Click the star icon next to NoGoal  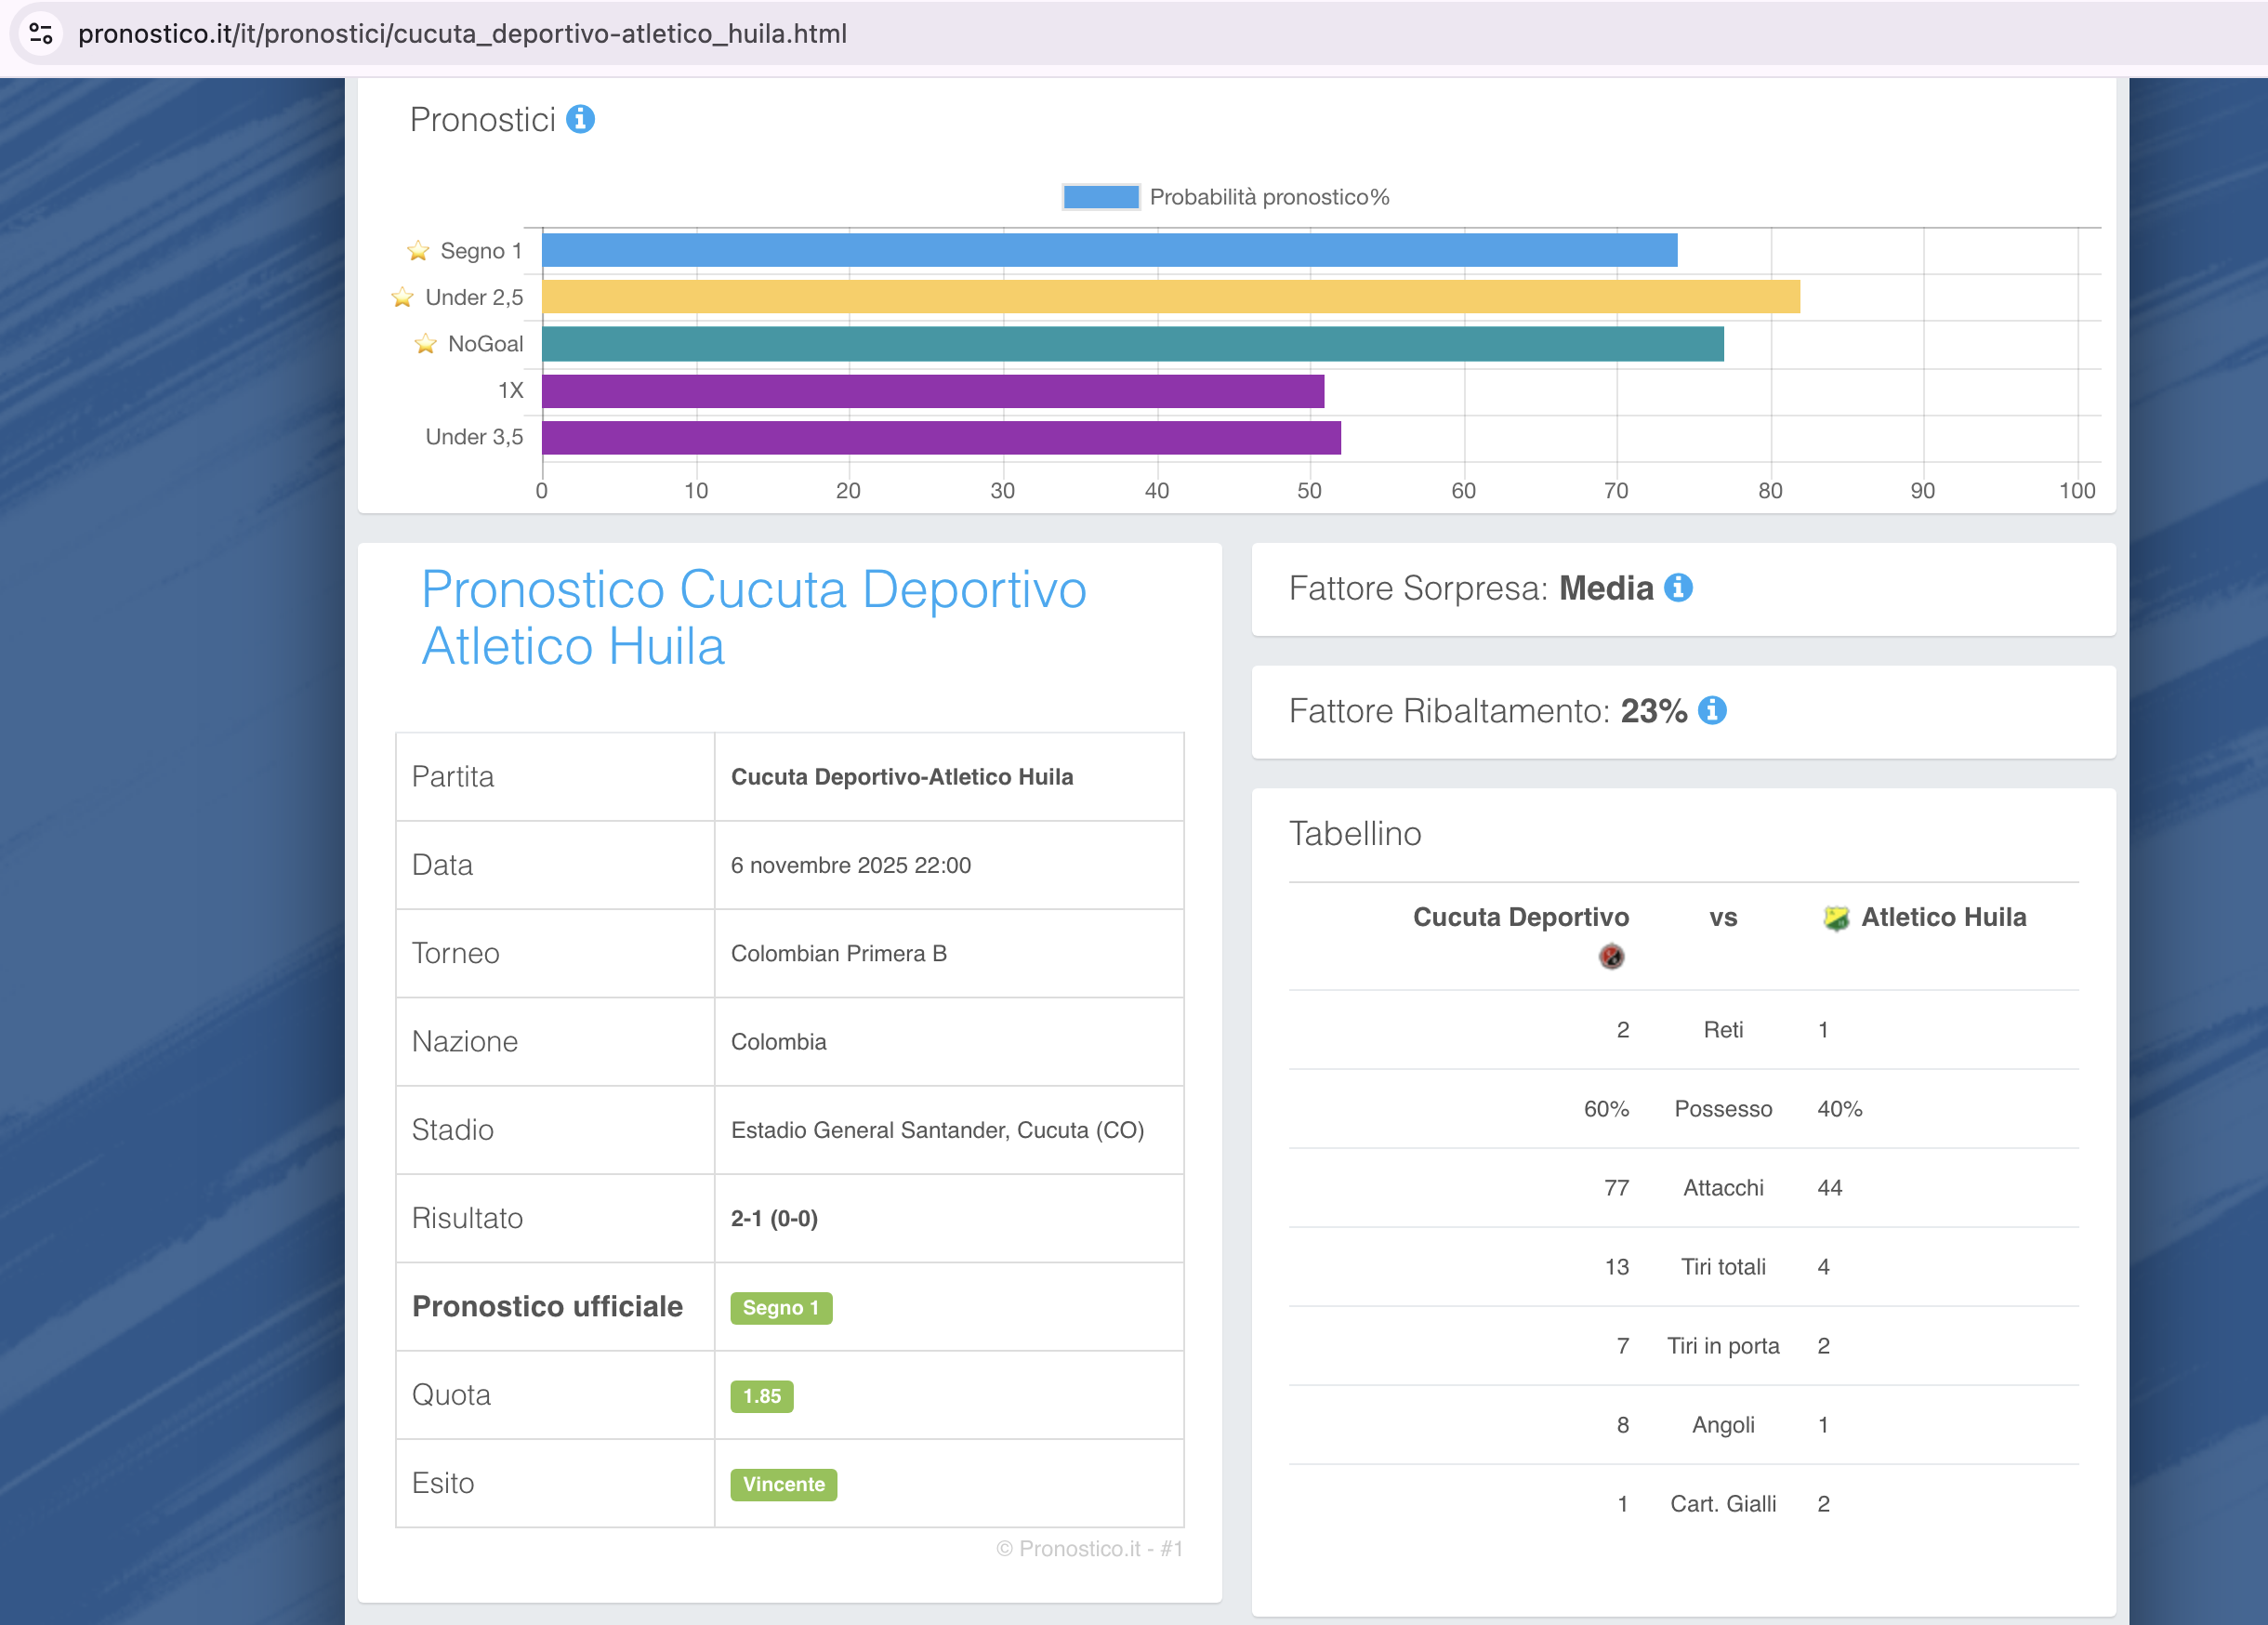tap(426, 344)
